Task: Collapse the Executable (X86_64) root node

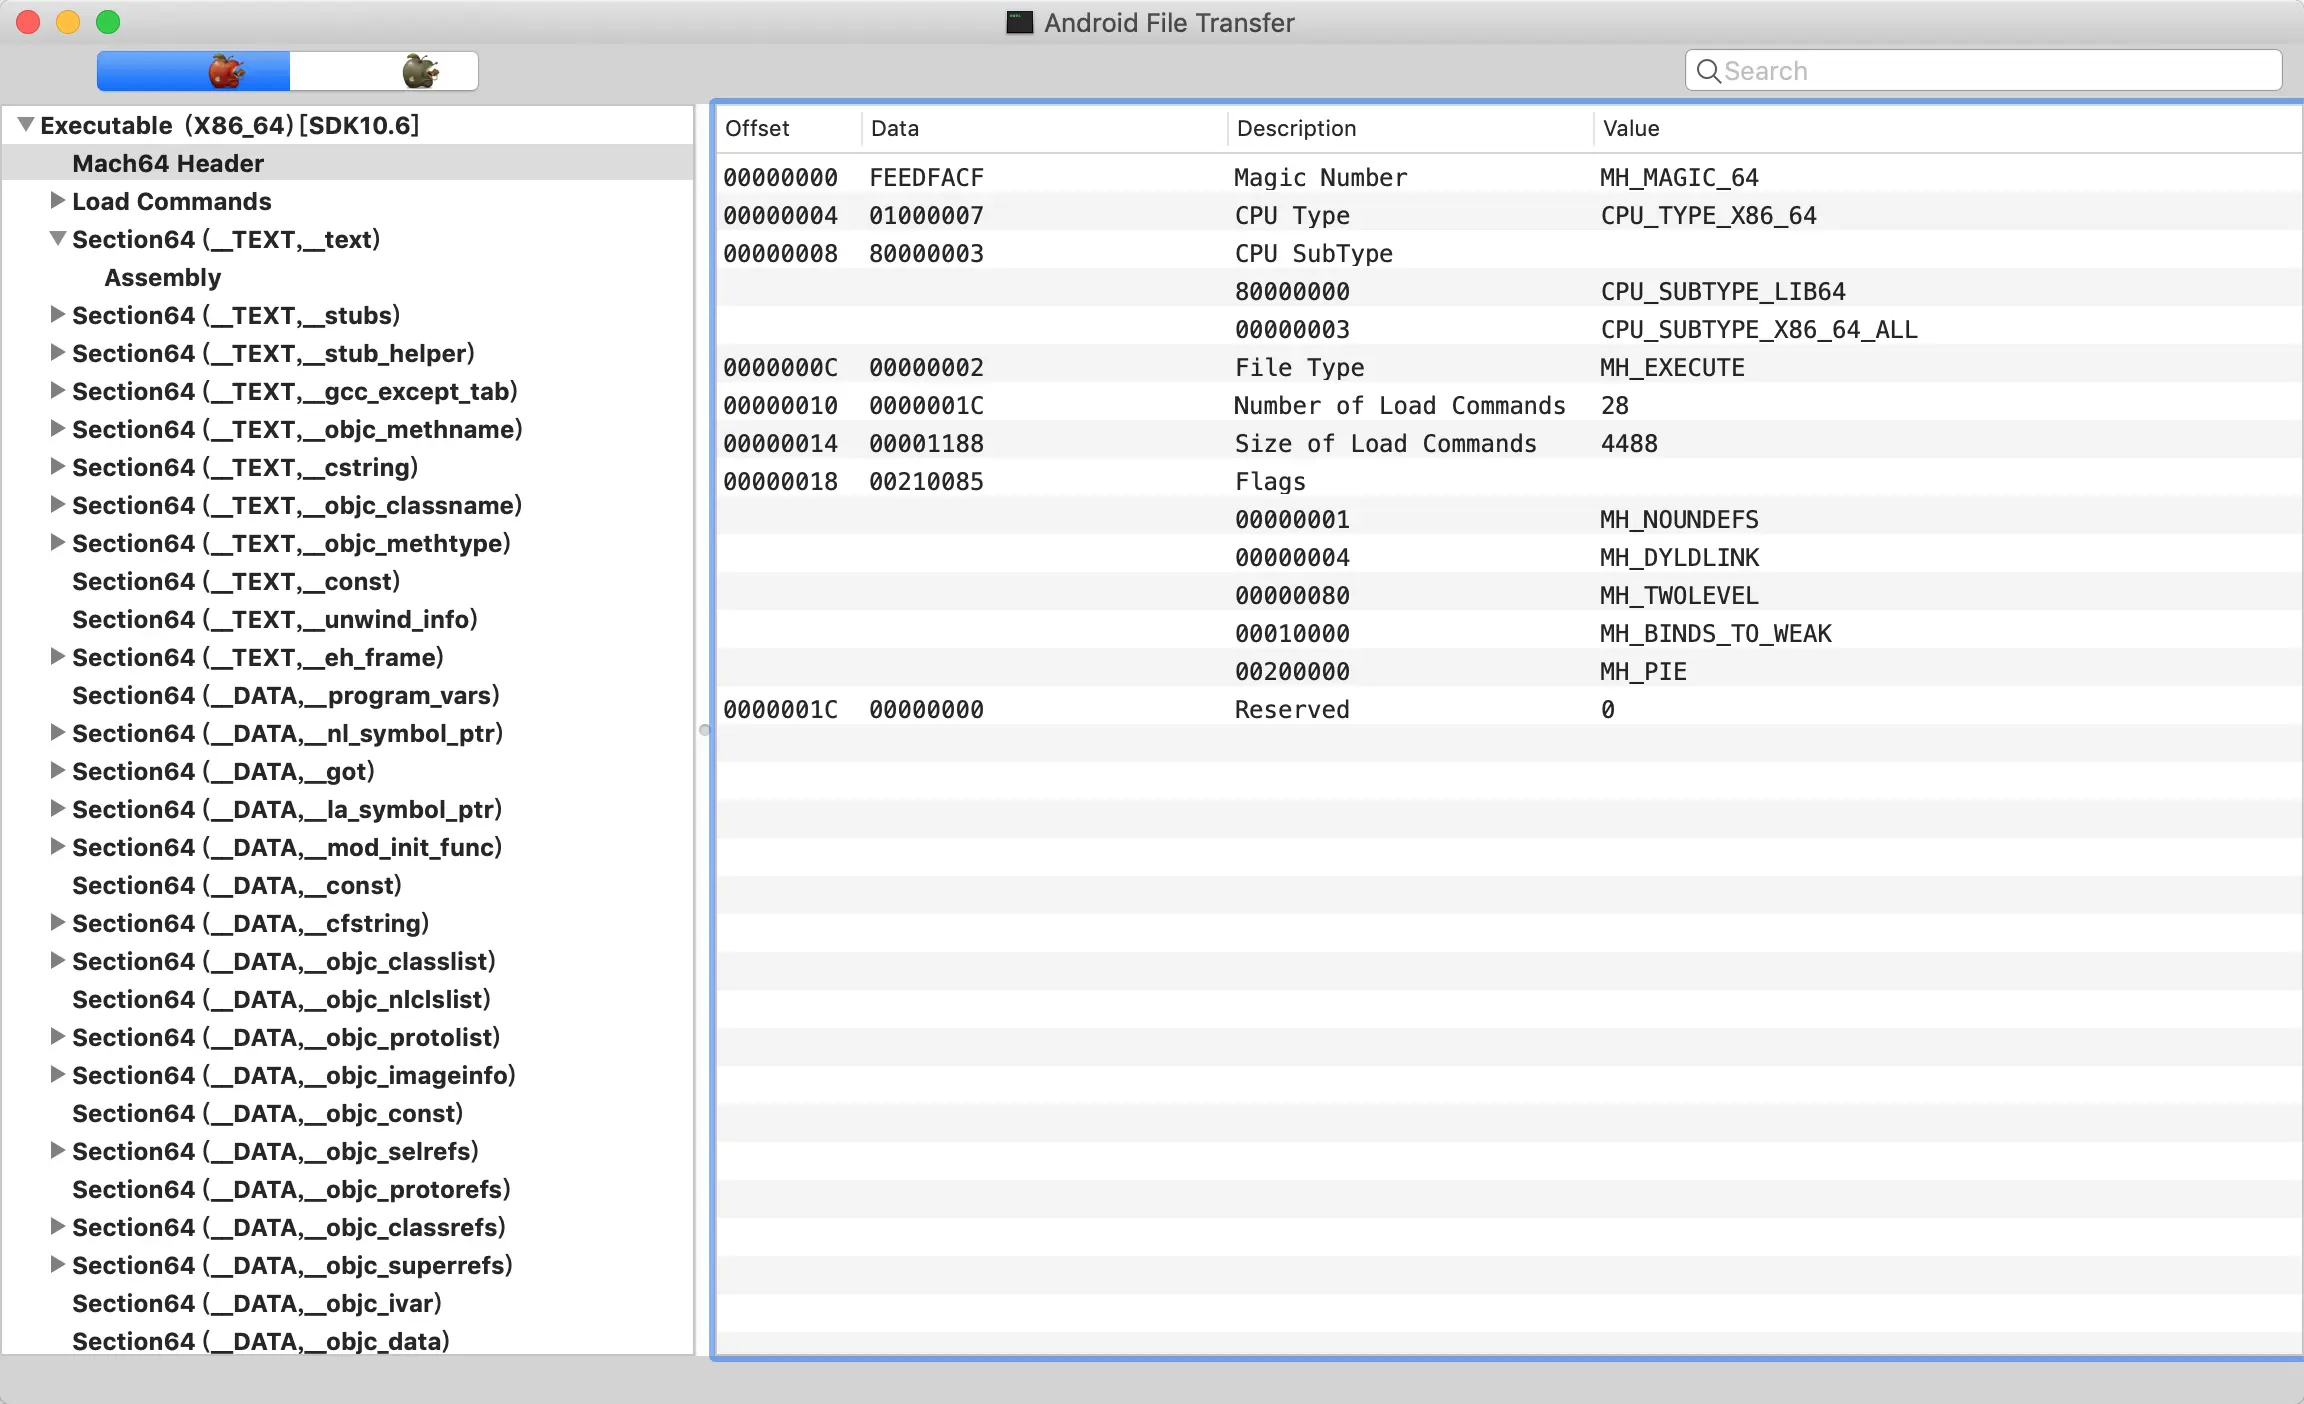Action: (x=26, y=125)
